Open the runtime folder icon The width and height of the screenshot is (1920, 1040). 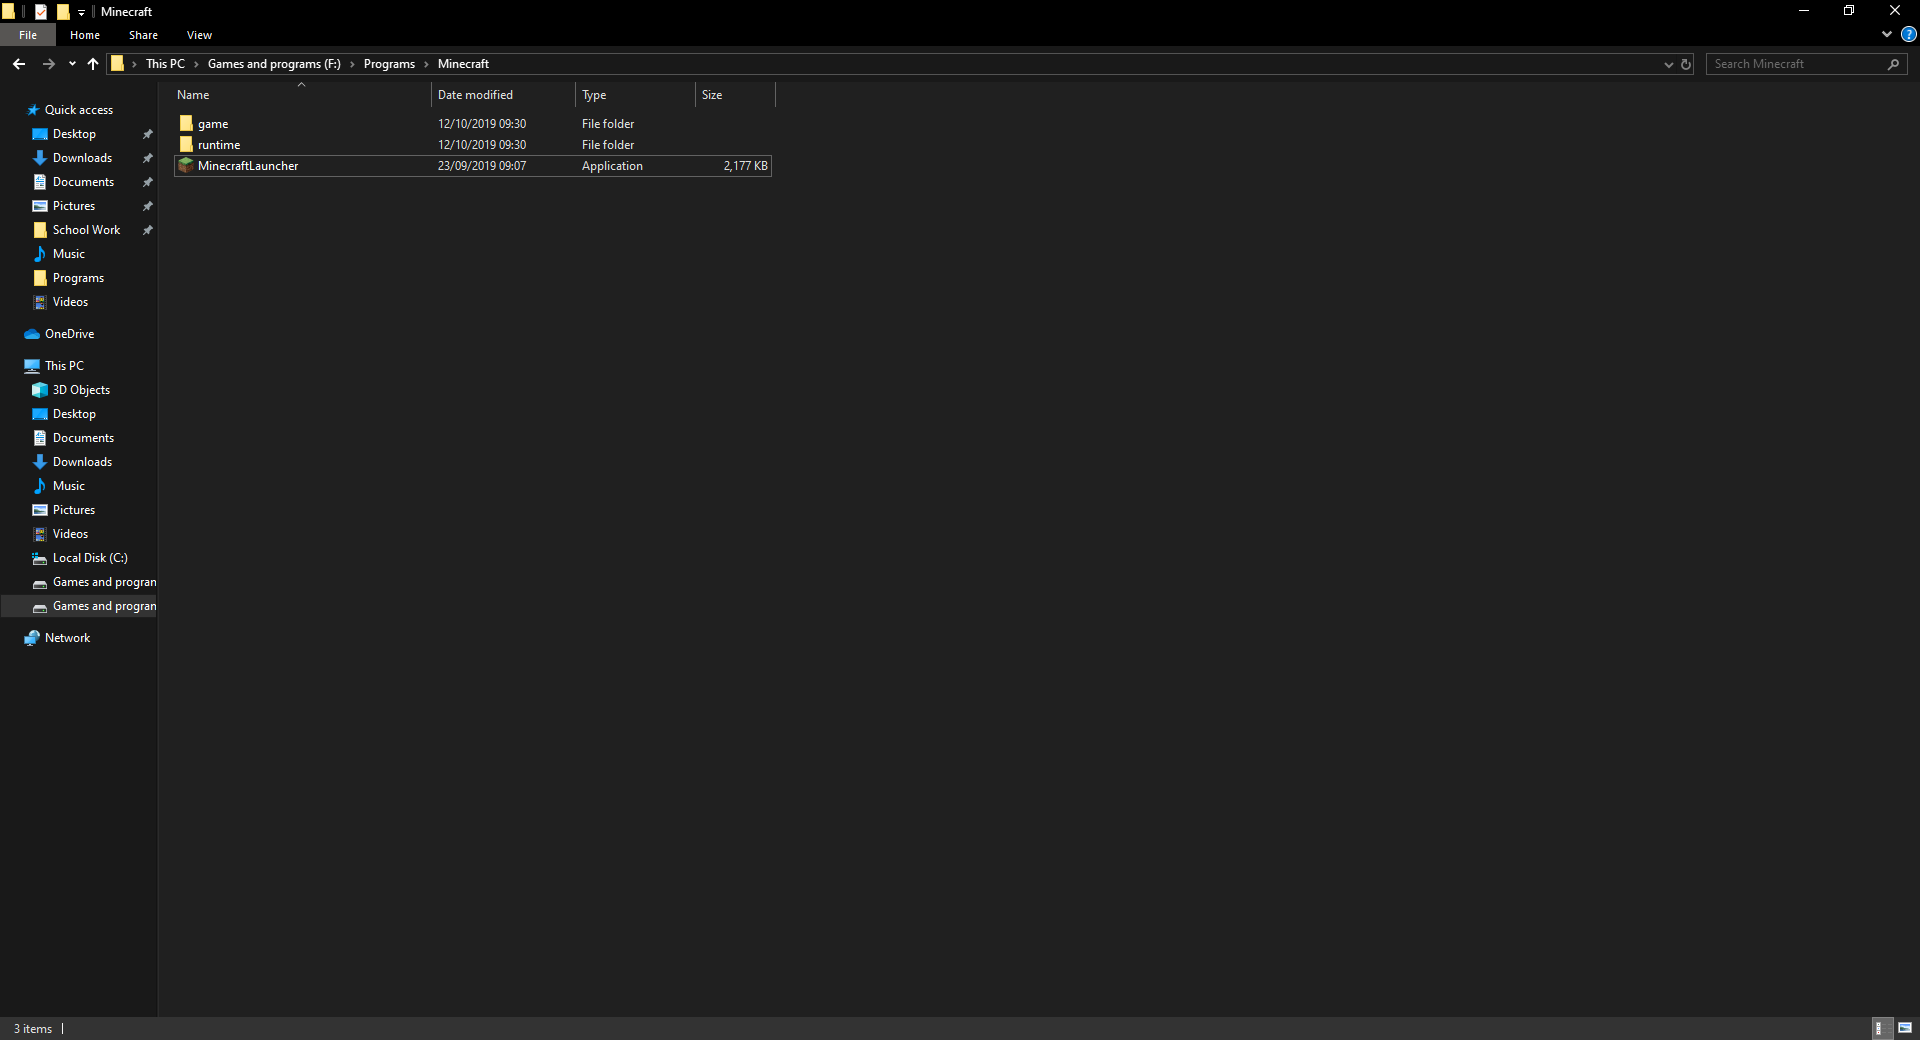(186, 144)
